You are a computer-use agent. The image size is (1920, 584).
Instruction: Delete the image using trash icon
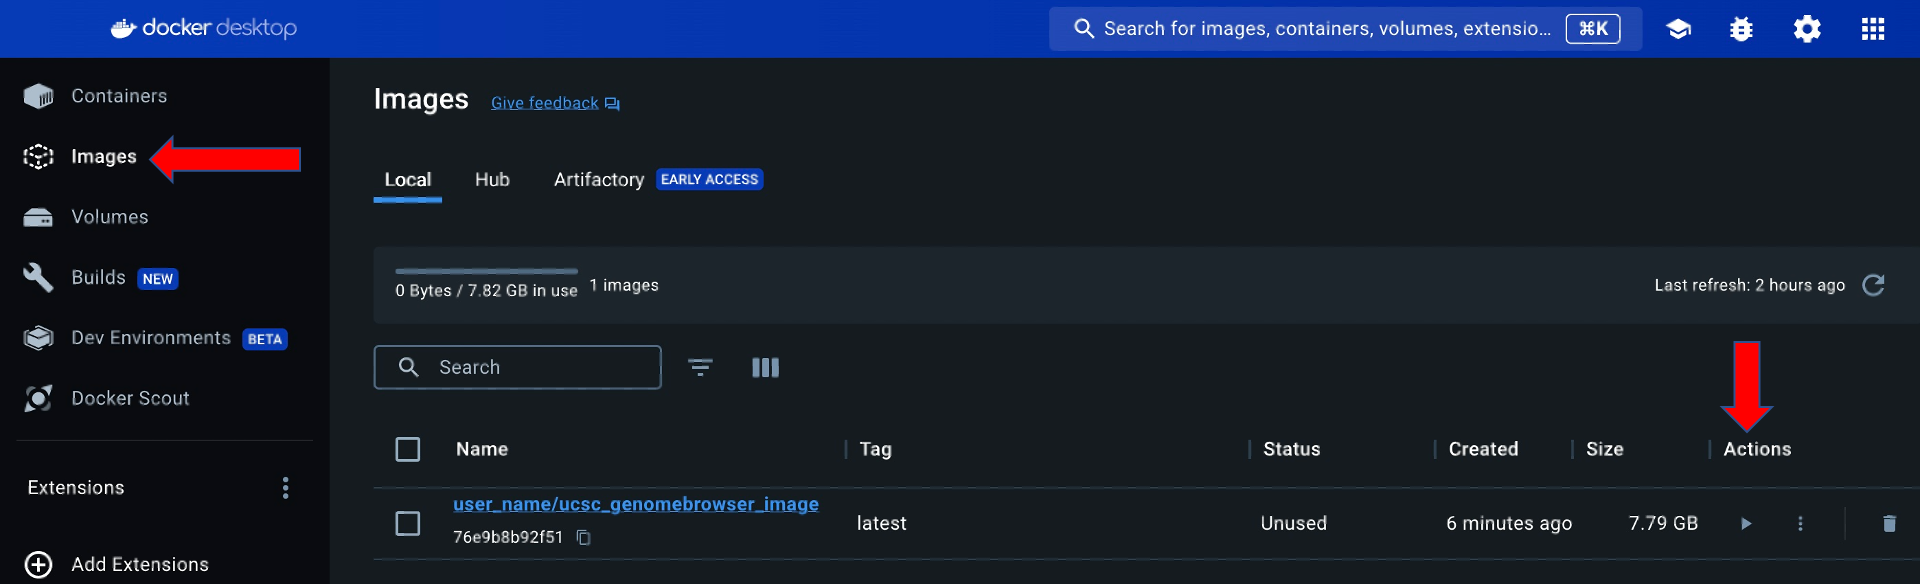pos(1889,523)
